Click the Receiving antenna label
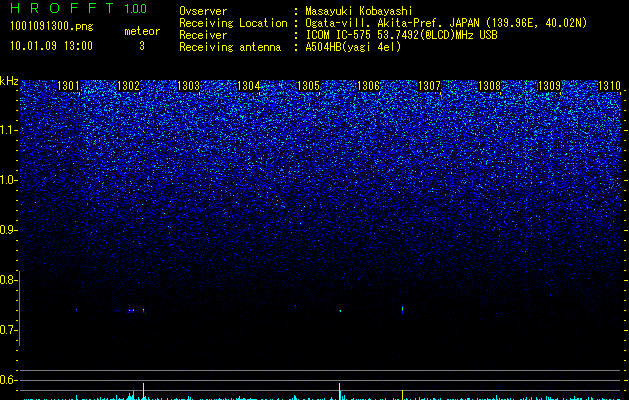 click(x=230, y=47)
